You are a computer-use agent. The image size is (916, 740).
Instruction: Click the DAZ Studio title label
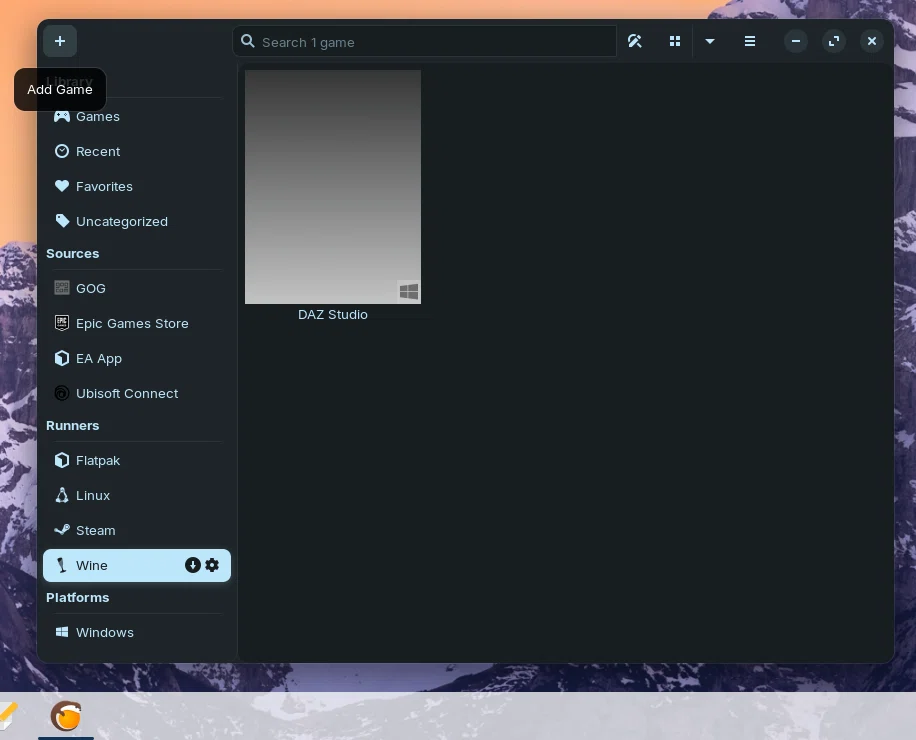point(332,314)
